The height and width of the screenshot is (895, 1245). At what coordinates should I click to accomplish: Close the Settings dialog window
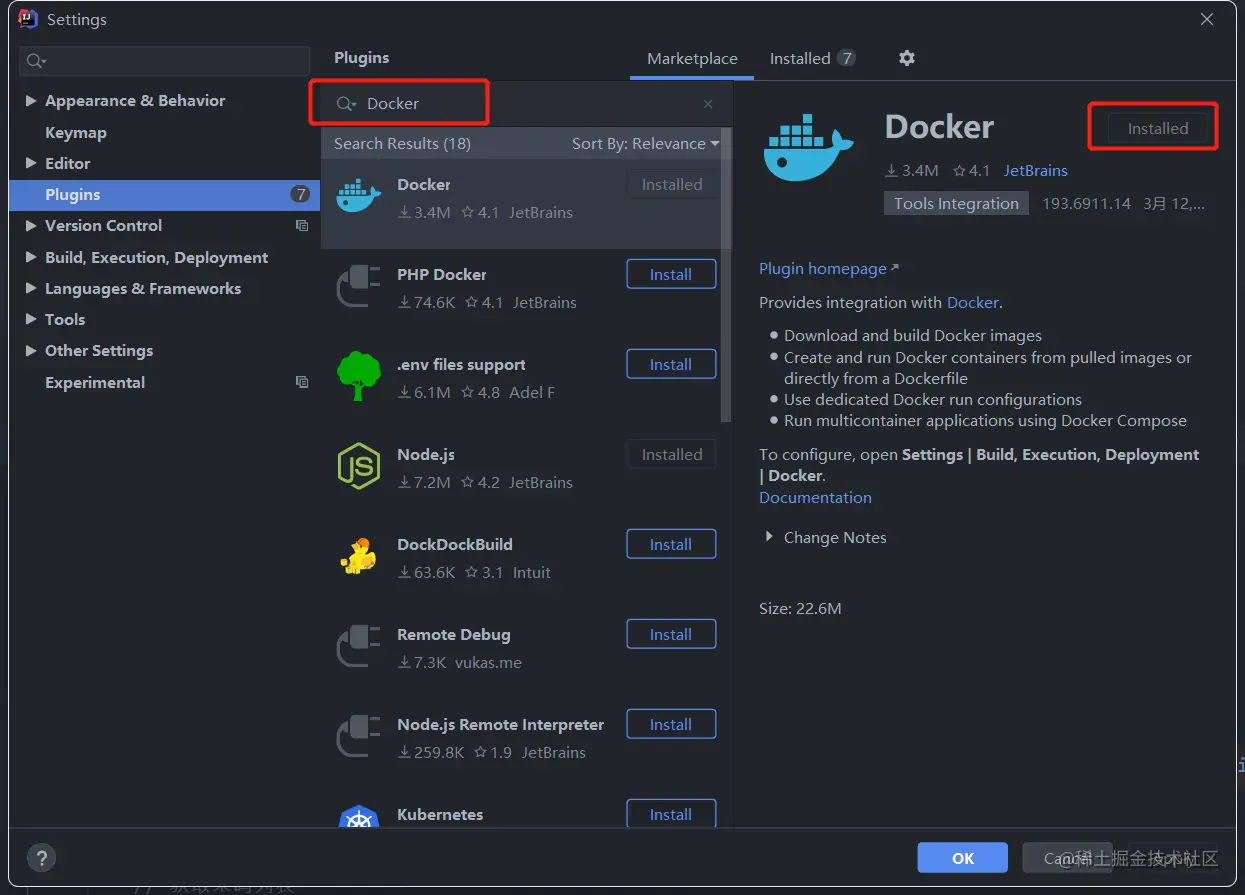(1207, 19)
